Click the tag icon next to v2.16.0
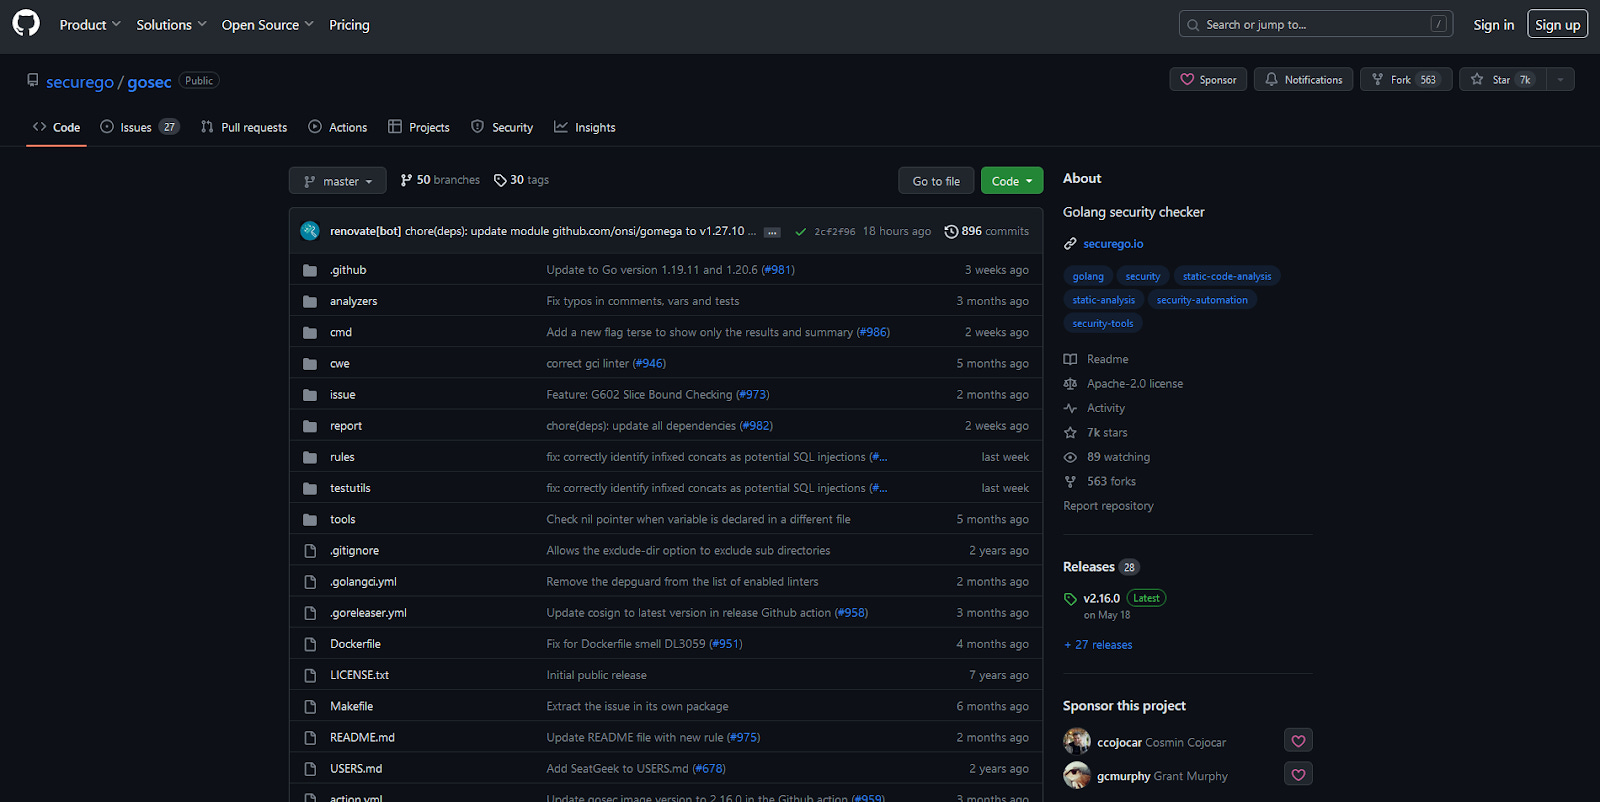The image size is (1600, 802). [x=1070, y=599]
